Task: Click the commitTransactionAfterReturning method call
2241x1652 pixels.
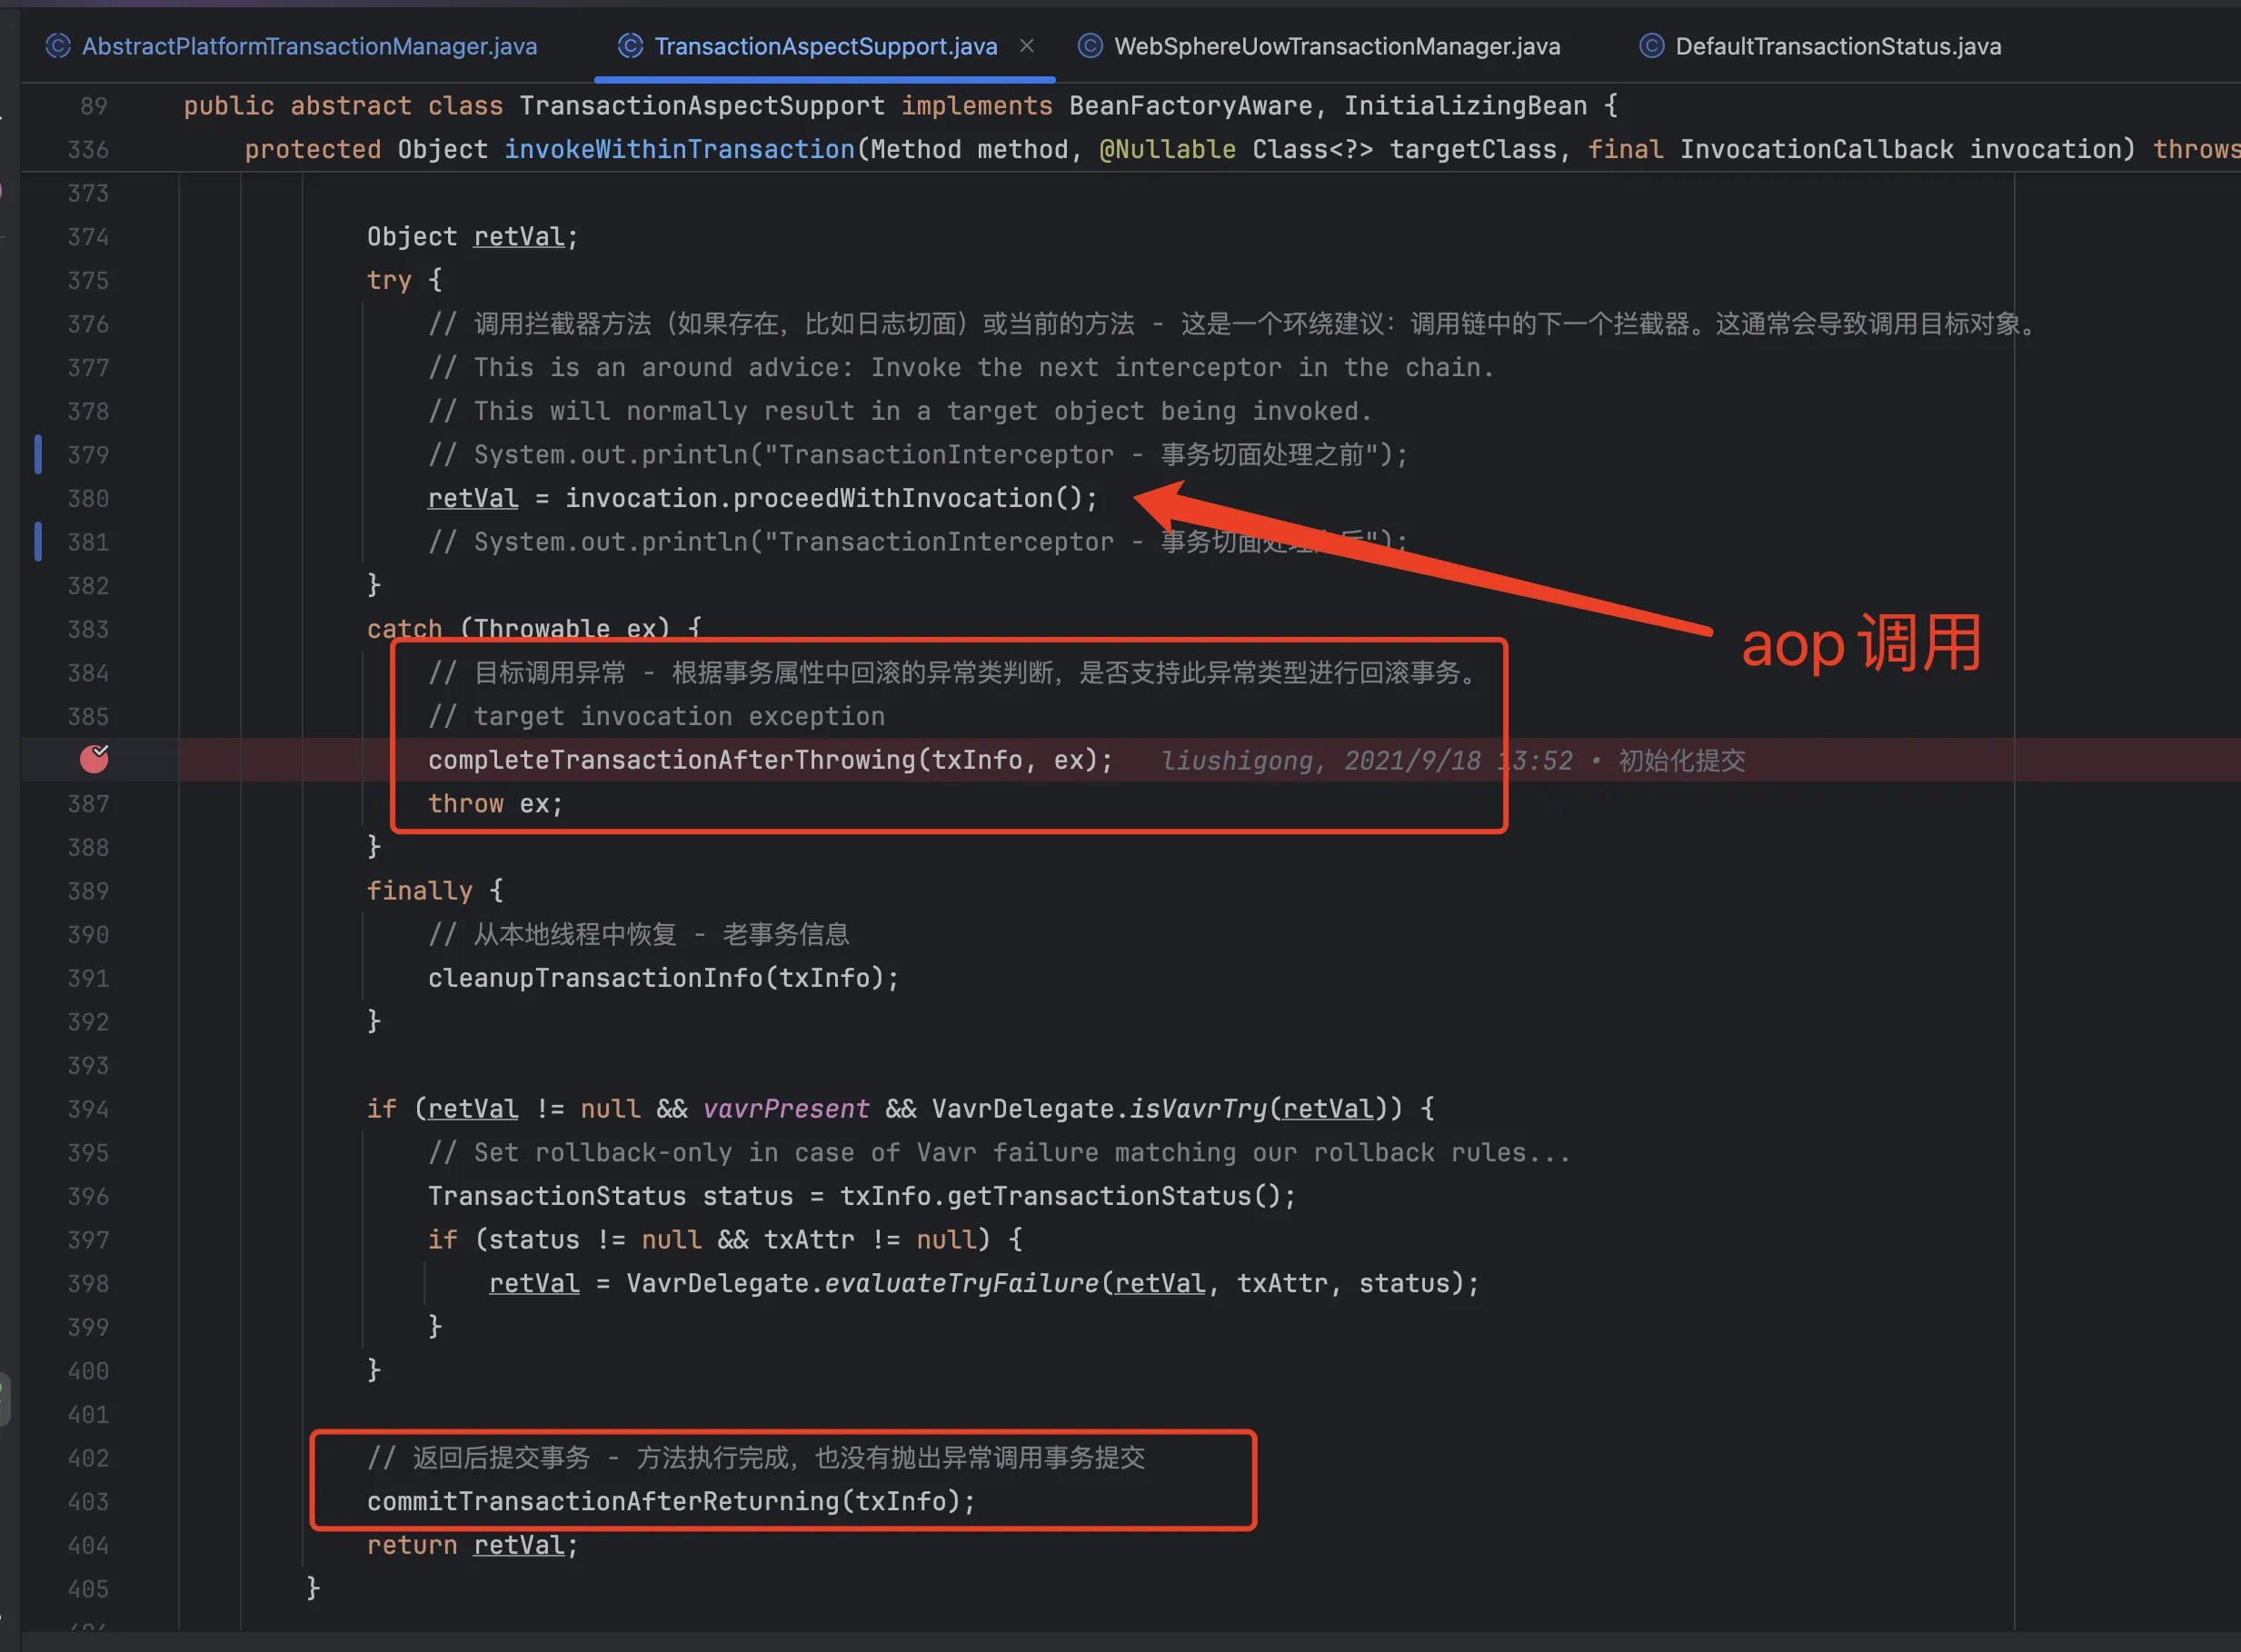Action: 603,1501
